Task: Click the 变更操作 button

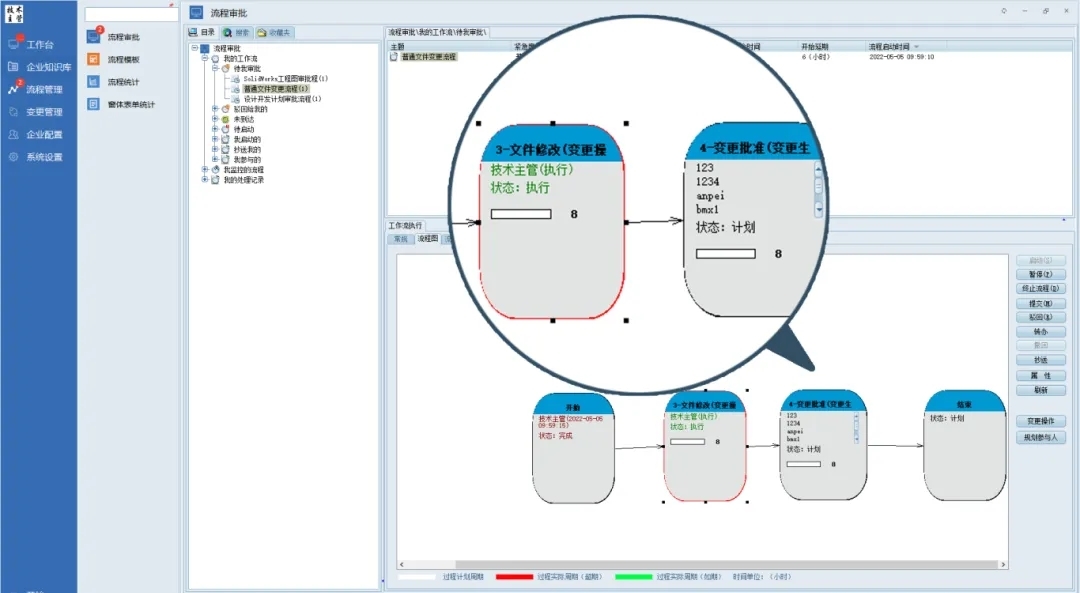Action: pyautogui.click(x=1040, y=421)
